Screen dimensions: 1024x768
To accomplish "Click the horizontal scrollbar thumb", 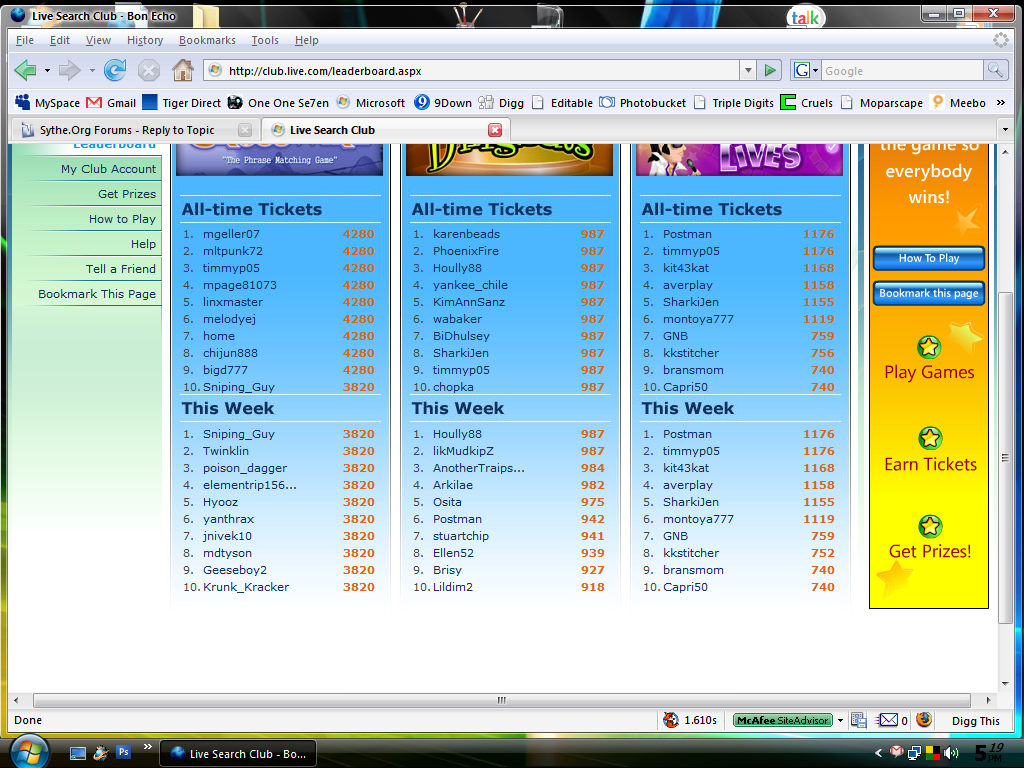I will coord(502,700).
